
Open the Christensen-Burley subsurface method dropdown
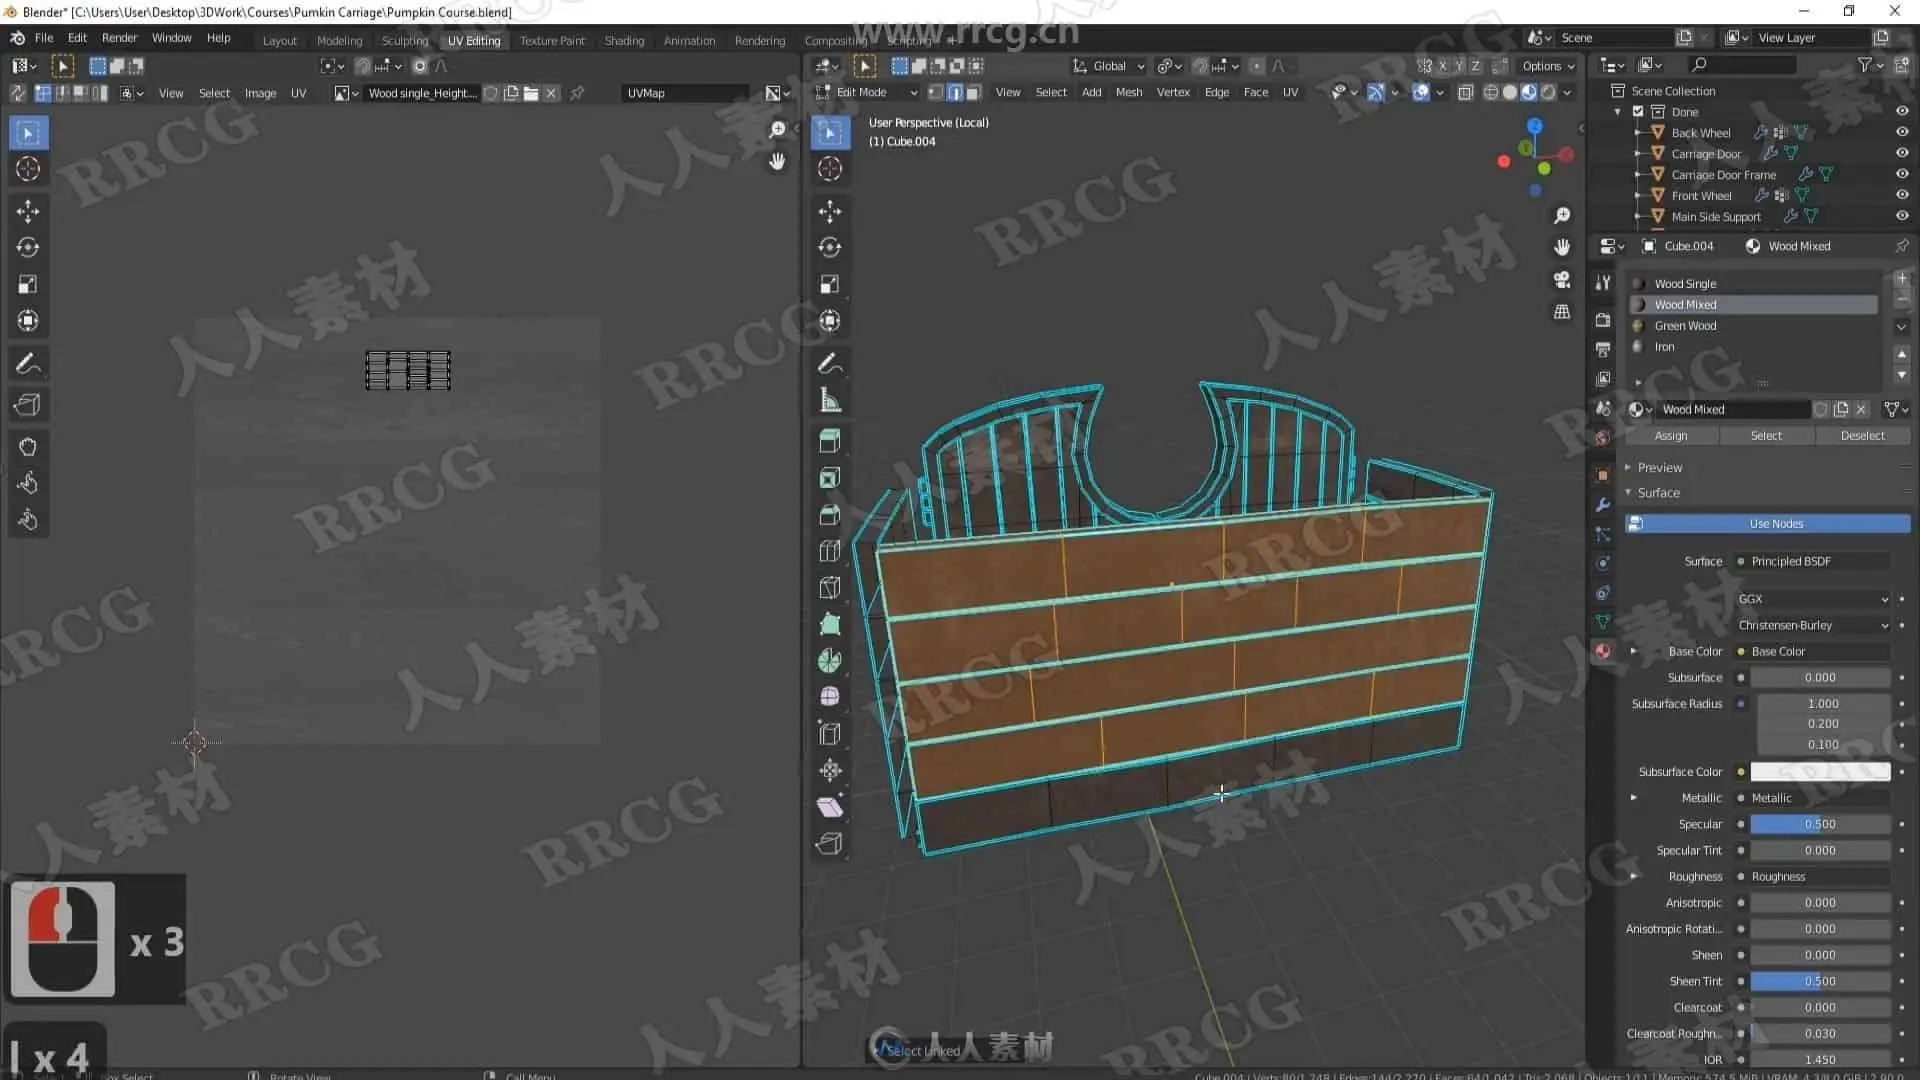point(1812,625)
